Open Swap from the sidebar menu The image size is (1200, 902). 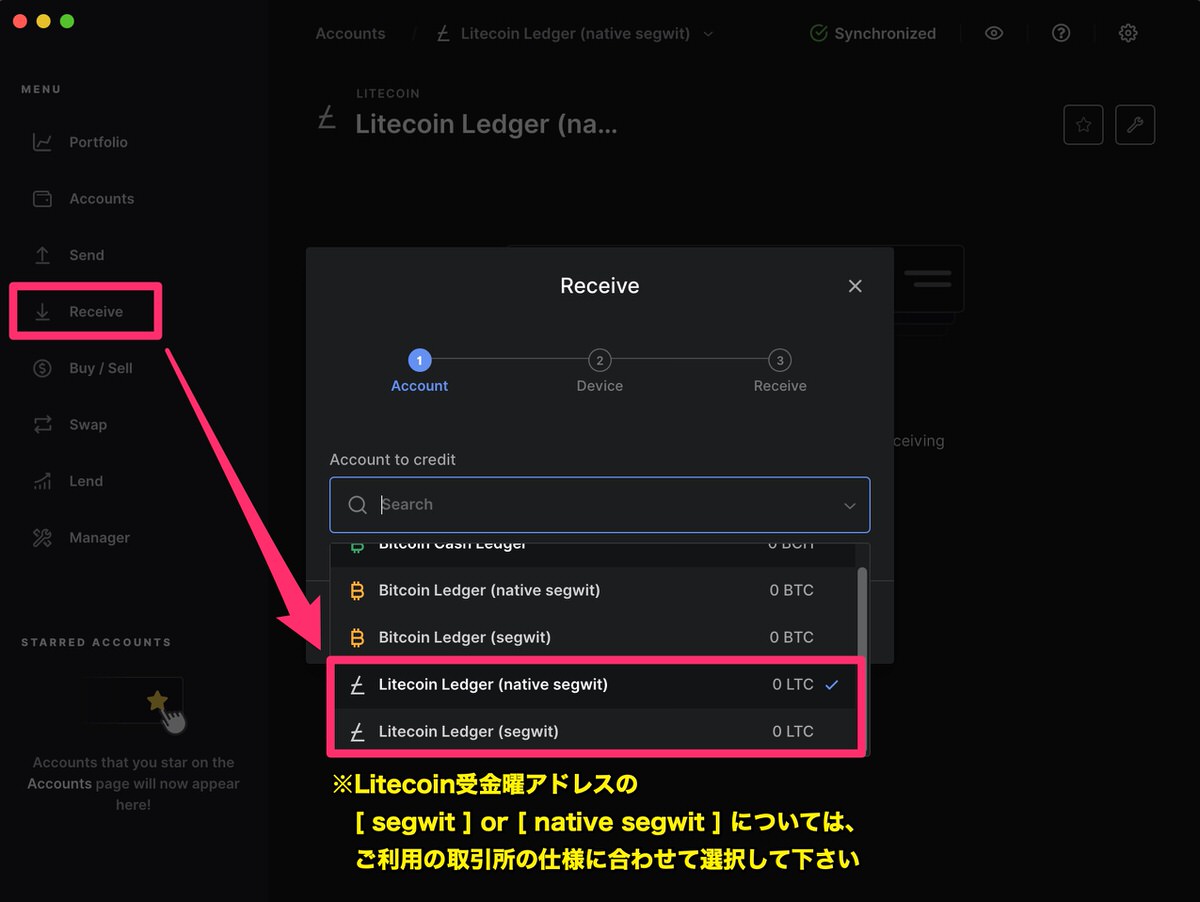(70, 425)
